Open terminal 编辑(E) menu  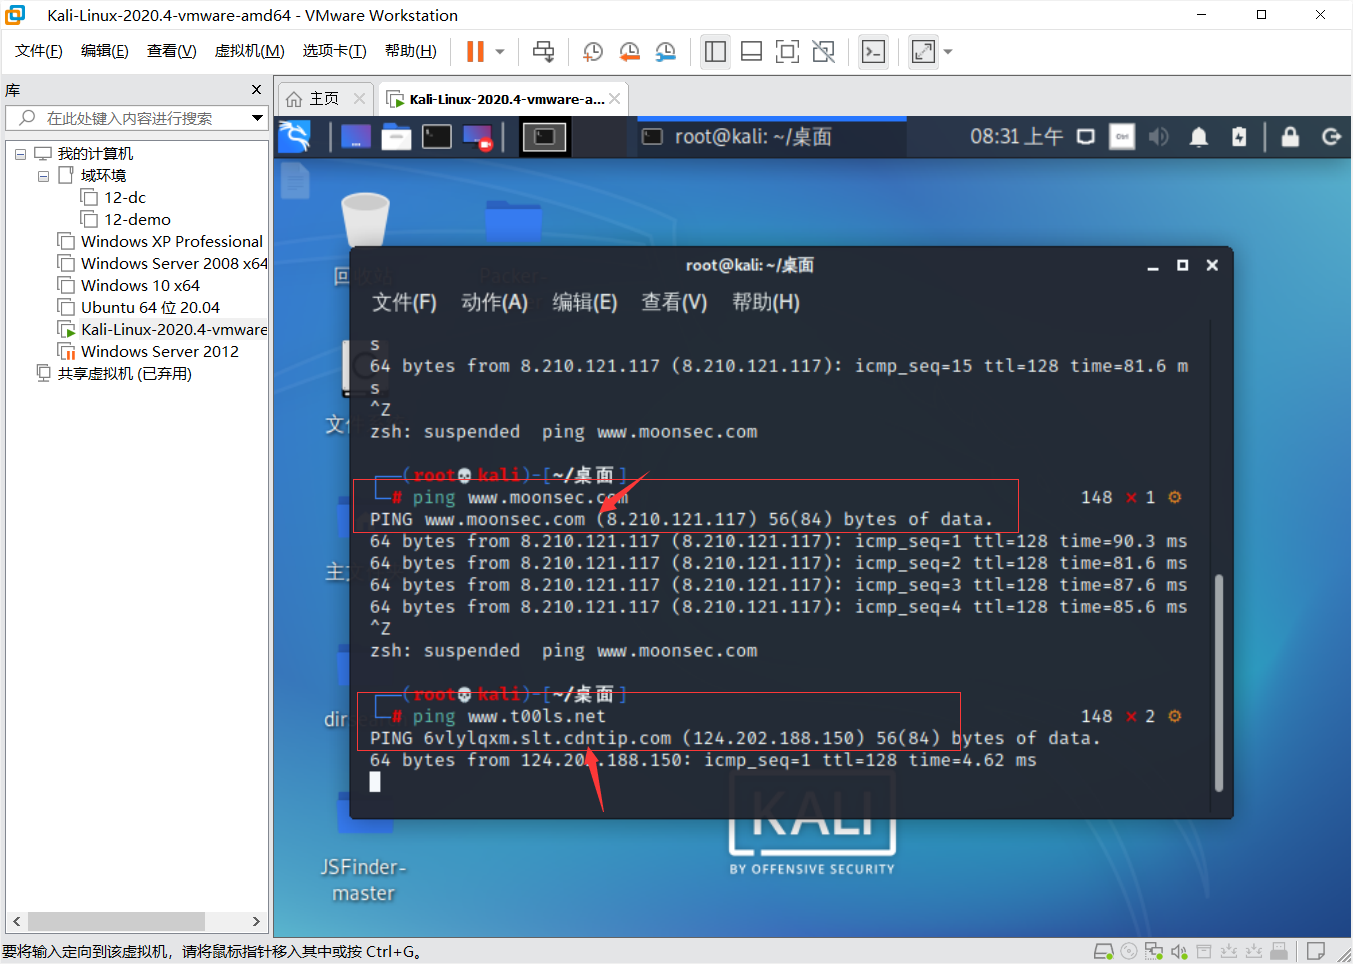(x=585, y=302)
